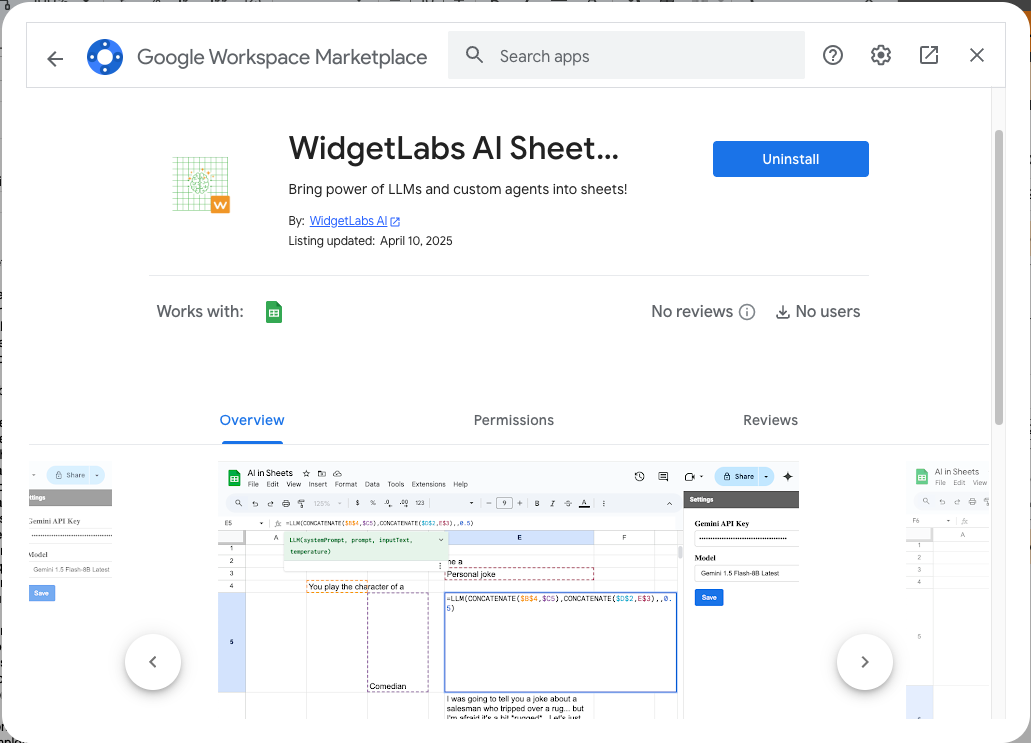Click the version history clock icon in screenshot
Viewport: 1031px width, 743px height.
[x=639, y=477]
